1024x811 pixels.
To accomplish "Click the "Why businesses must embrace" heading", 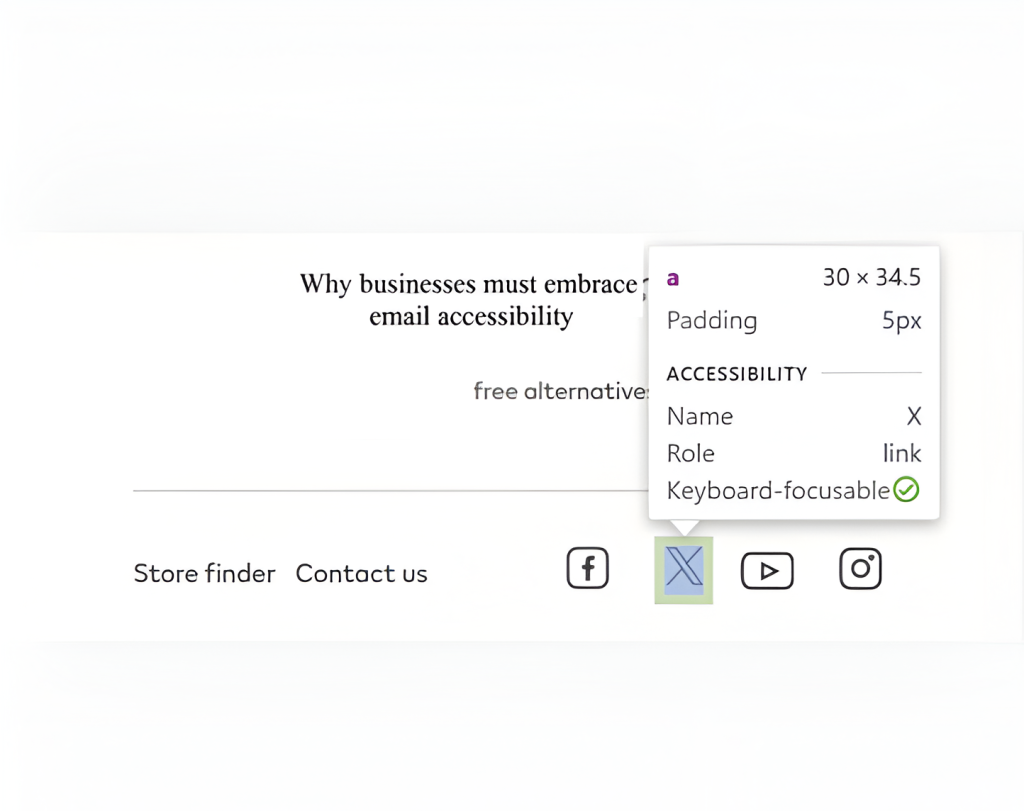I will click(x=468, y=284).
